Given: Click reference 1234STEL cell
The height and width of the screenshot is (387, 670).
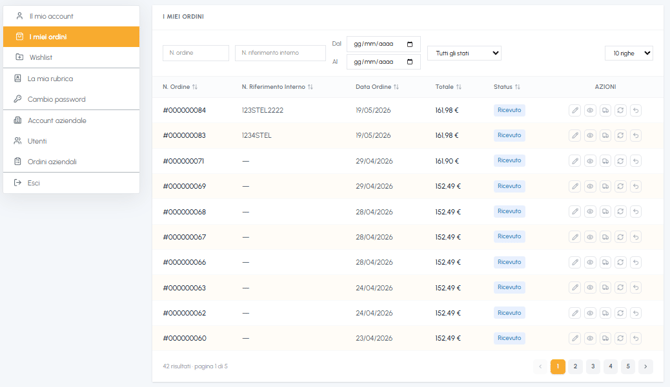Looking at the screenshot, I should tap(256, 135).
